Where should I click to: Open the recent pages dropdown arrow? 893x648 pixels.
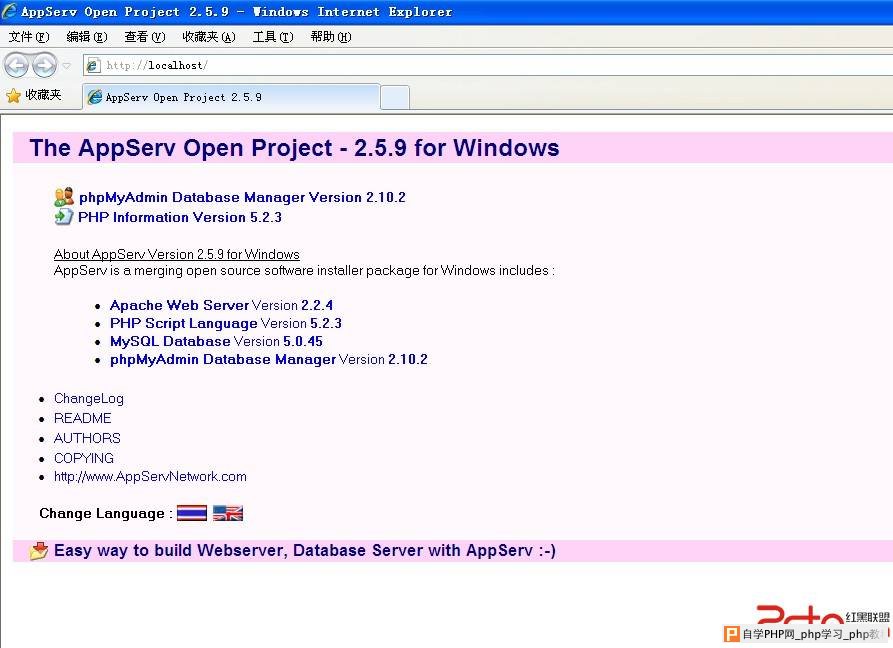tap(67, 65)
